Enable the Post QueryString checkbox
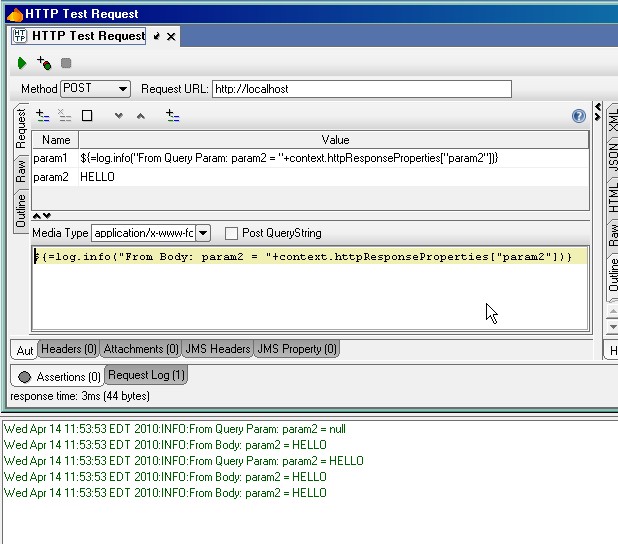The height and width of the screenshot is (544, 618). point(231,233)
